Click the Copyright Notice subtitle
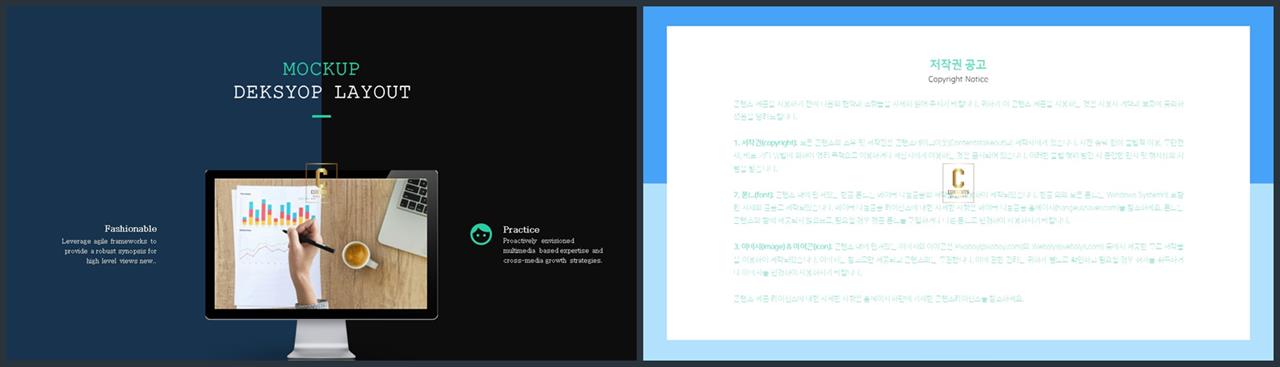Screen dimensions: 1280x367 [958, 79]
